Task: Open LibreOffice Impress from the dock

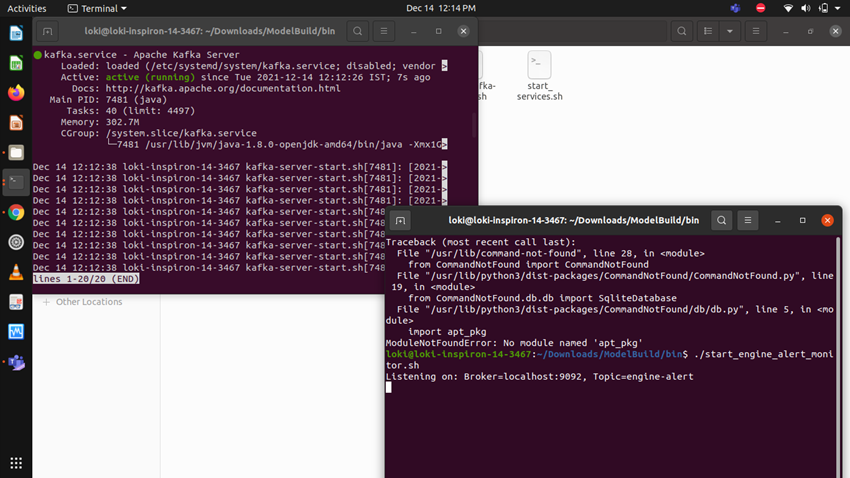Action: (16, 122)
